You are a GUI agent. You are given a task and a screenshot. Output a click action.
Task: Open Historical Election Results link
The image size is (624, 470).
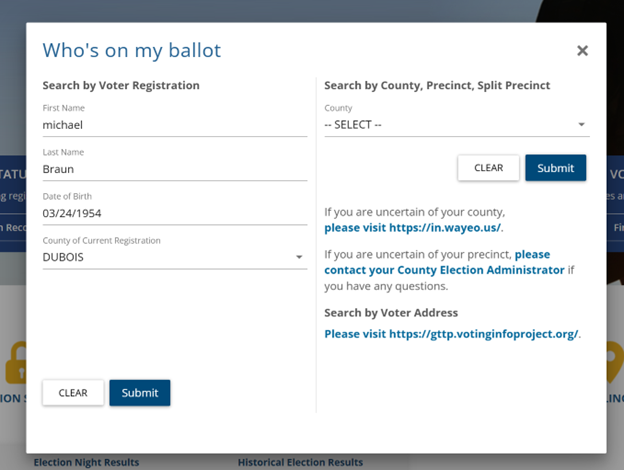pos(300,462)
